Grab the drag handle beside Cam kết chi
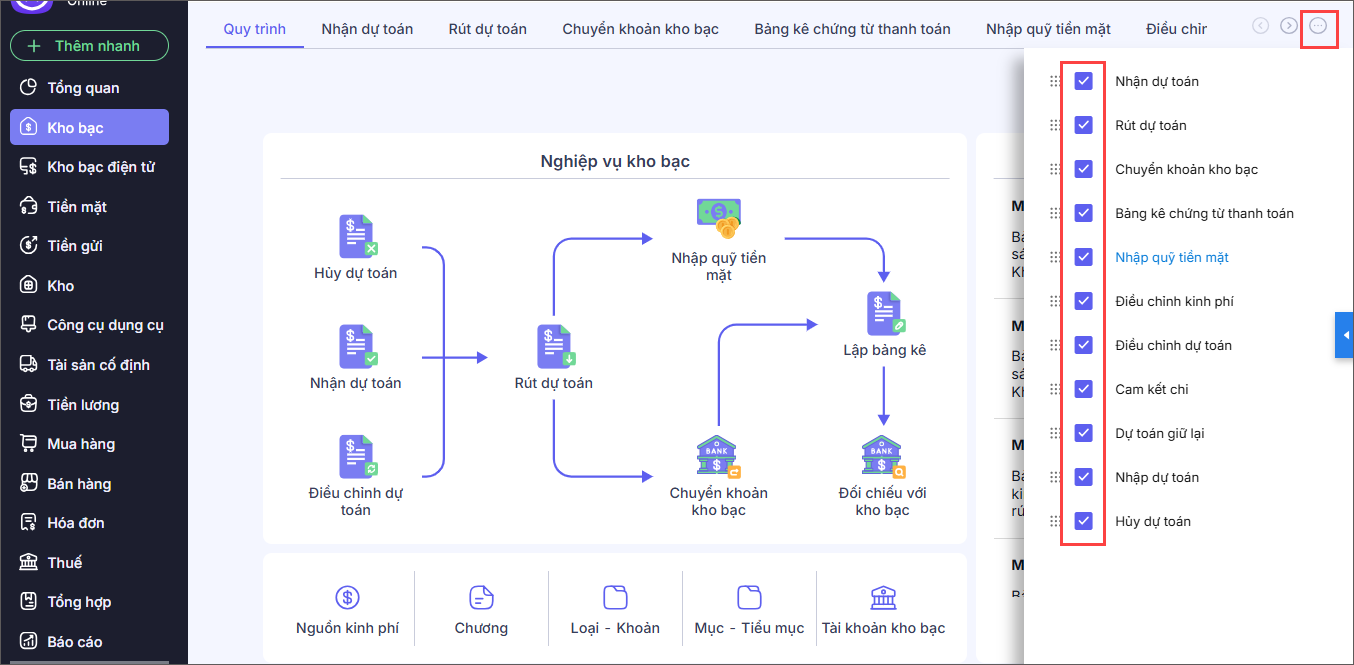The image size is (1354, 665). pyautogui.click(x=1054, y=389)
